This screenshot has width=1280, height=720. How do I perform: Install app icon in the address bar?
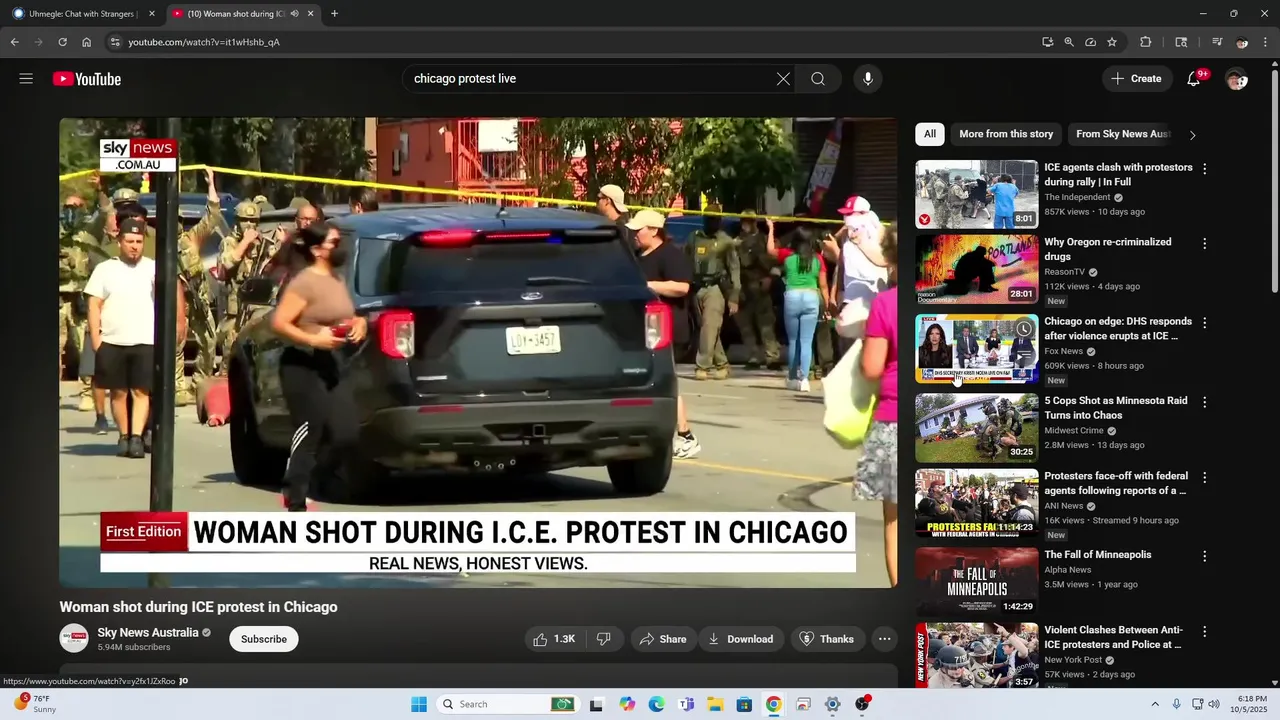1048,42
